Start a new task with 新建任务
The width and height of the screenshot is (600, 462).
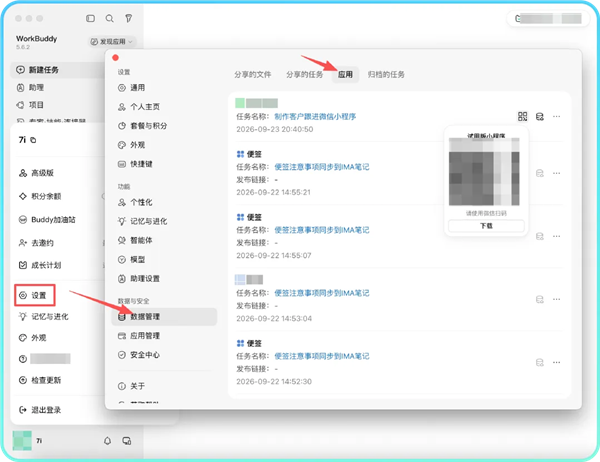[57, 70]
